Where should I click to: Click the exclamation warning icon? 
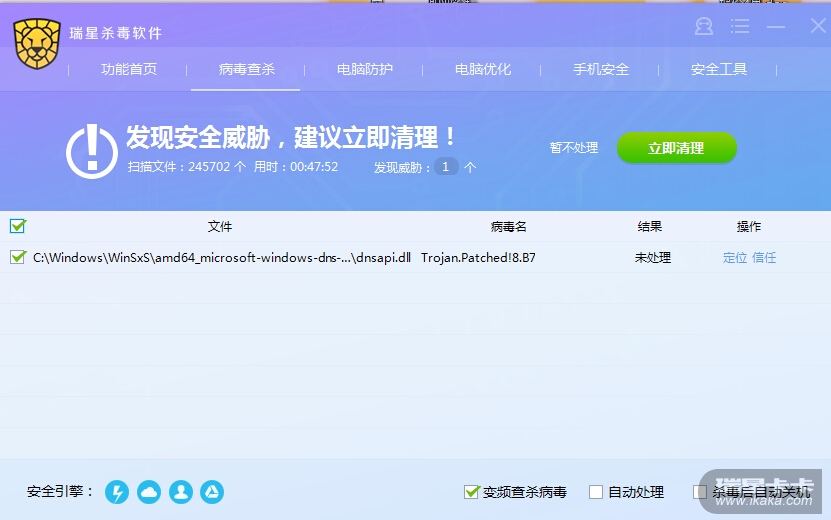click(x=92, y=152)
